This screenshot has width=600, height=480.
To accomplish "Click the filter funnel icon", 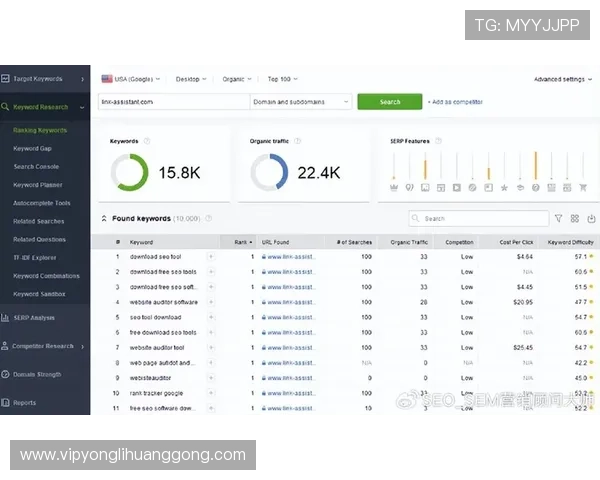I will pos(558,218).
